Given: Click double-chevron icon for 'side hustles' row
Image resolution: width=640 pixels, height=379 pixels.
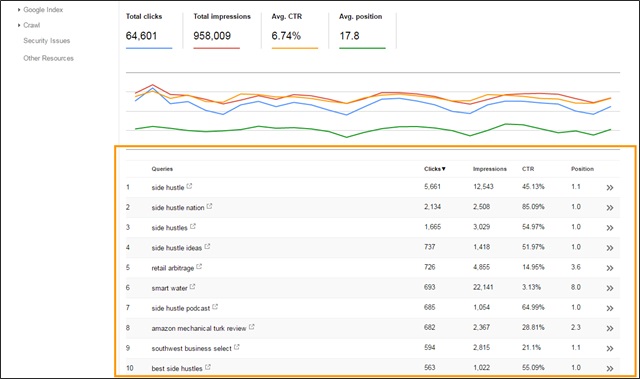Looking at the screenshot, I should coord(610,228).
